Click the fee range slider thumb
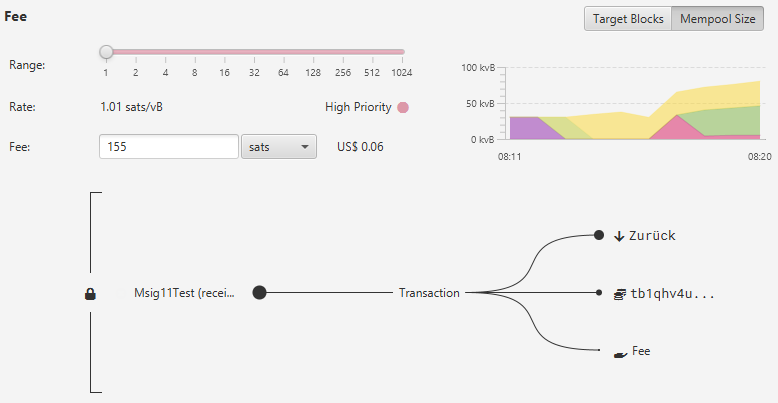The image size is (778, 403). pos(106,52)
